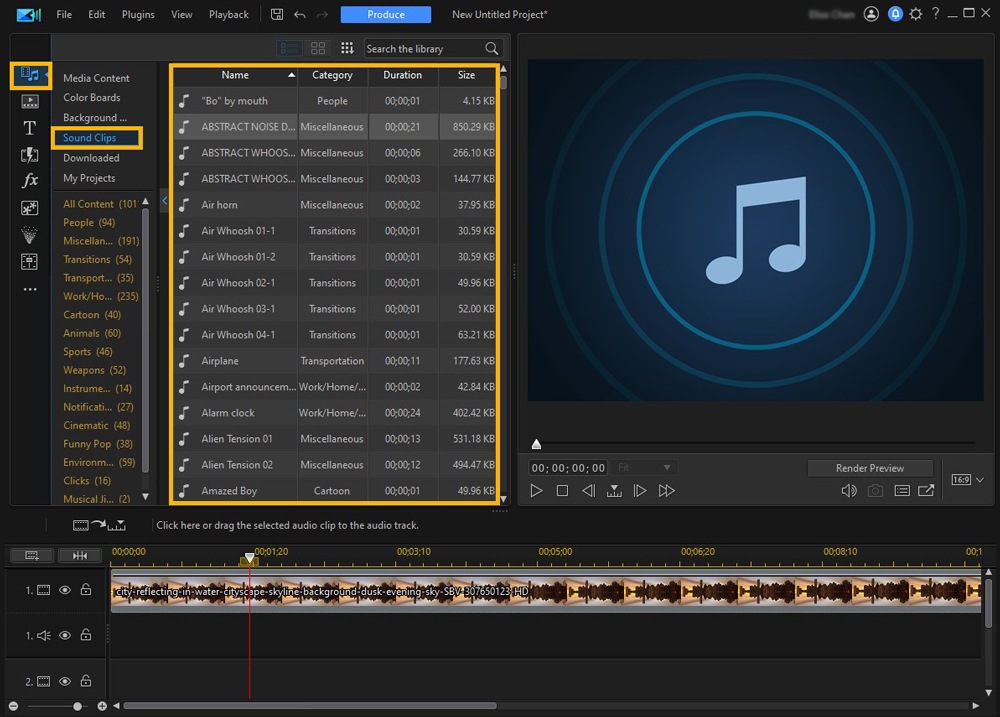Image resolution: width=1000 pixels, height=717 pixels.
Task: Lock video track 2
Action: tap(86, 682)
